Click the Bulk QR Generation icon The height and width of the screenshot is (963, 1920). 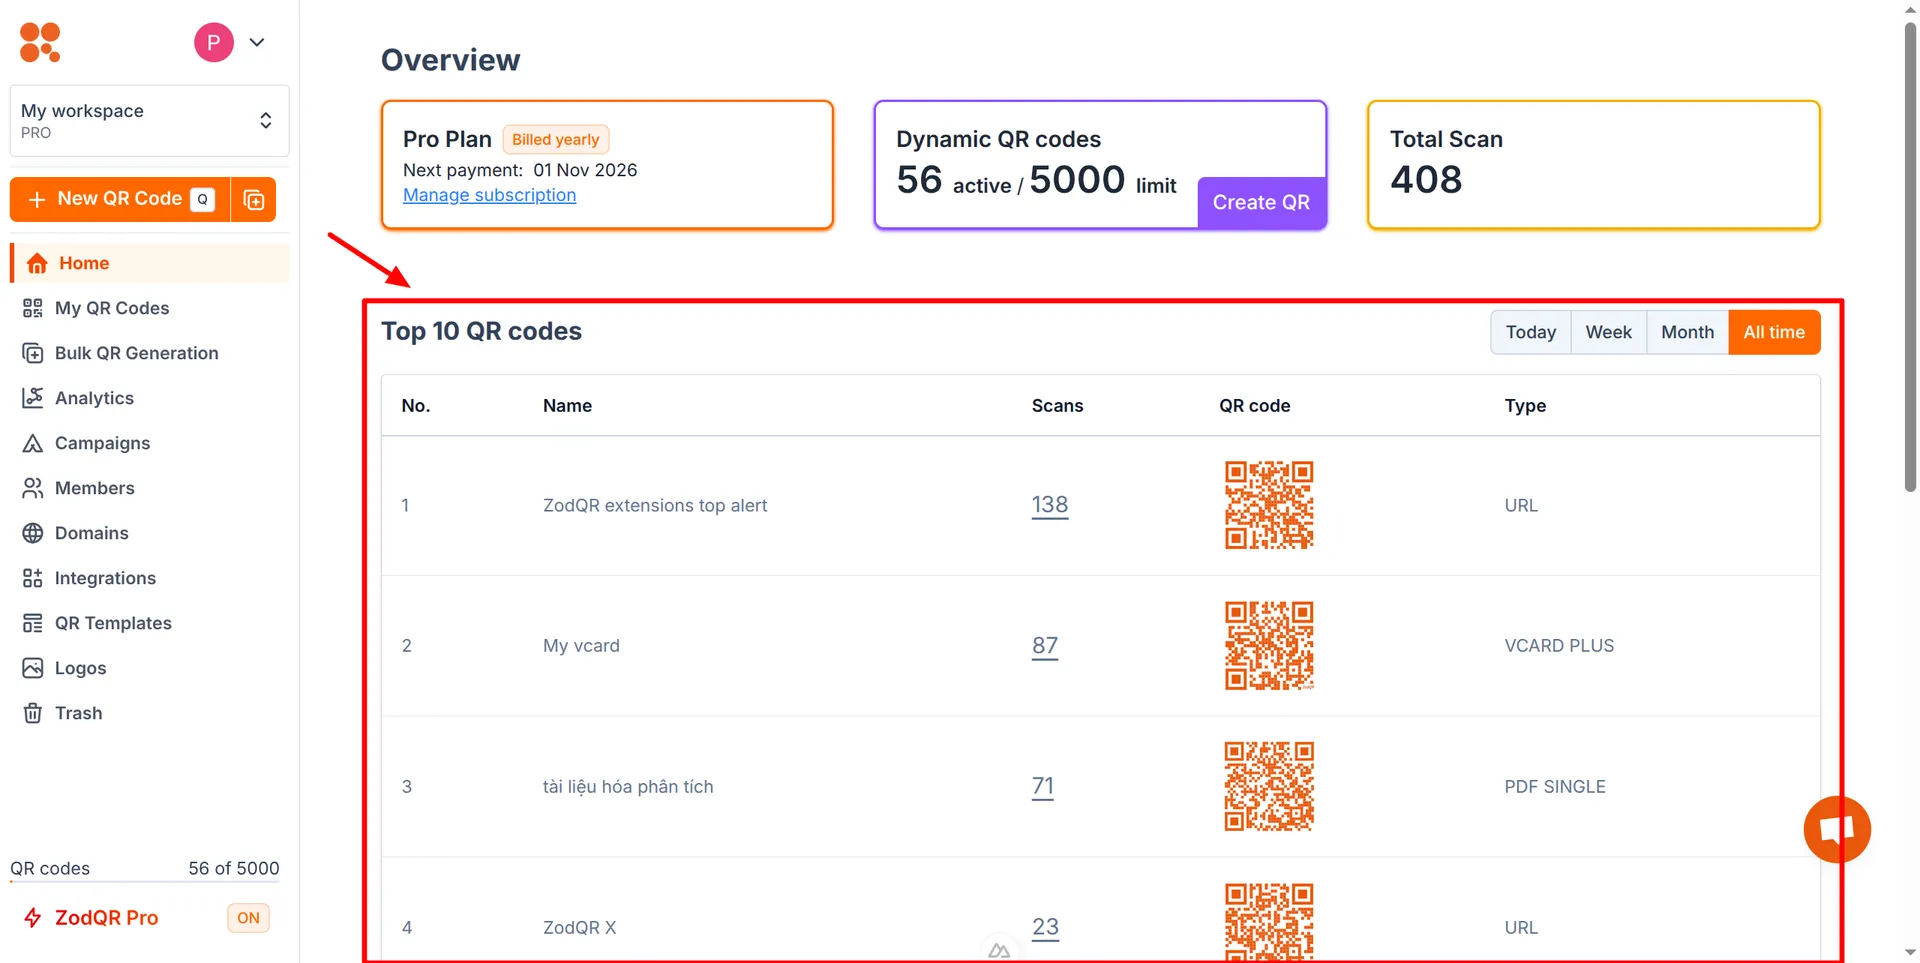(x=33, y=353)
